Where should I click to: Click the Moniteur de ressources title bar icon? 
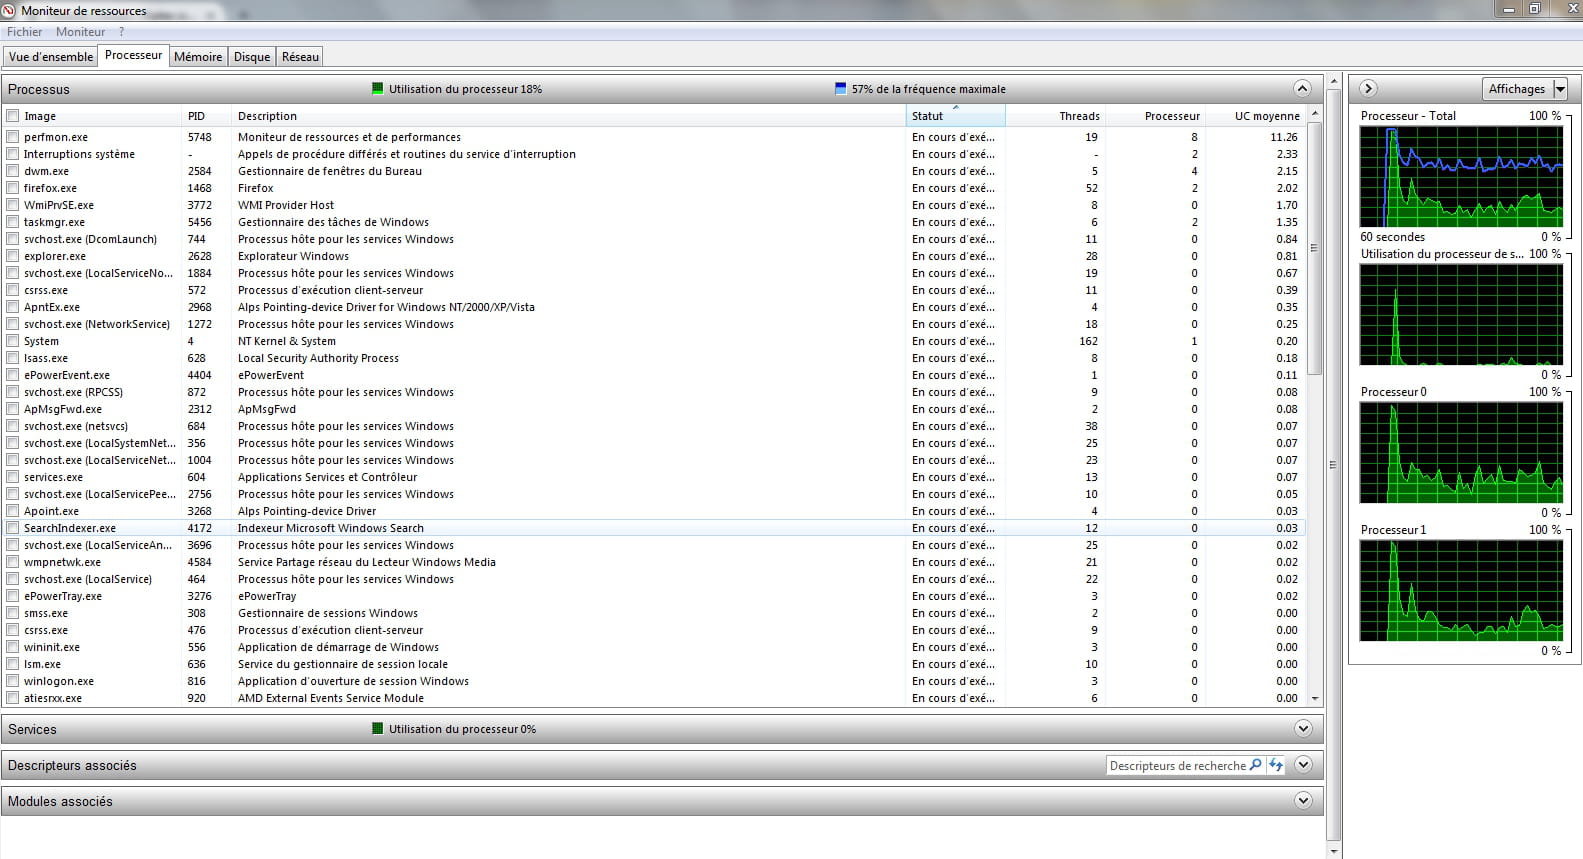pyautogui.click(x=10, y=10)
